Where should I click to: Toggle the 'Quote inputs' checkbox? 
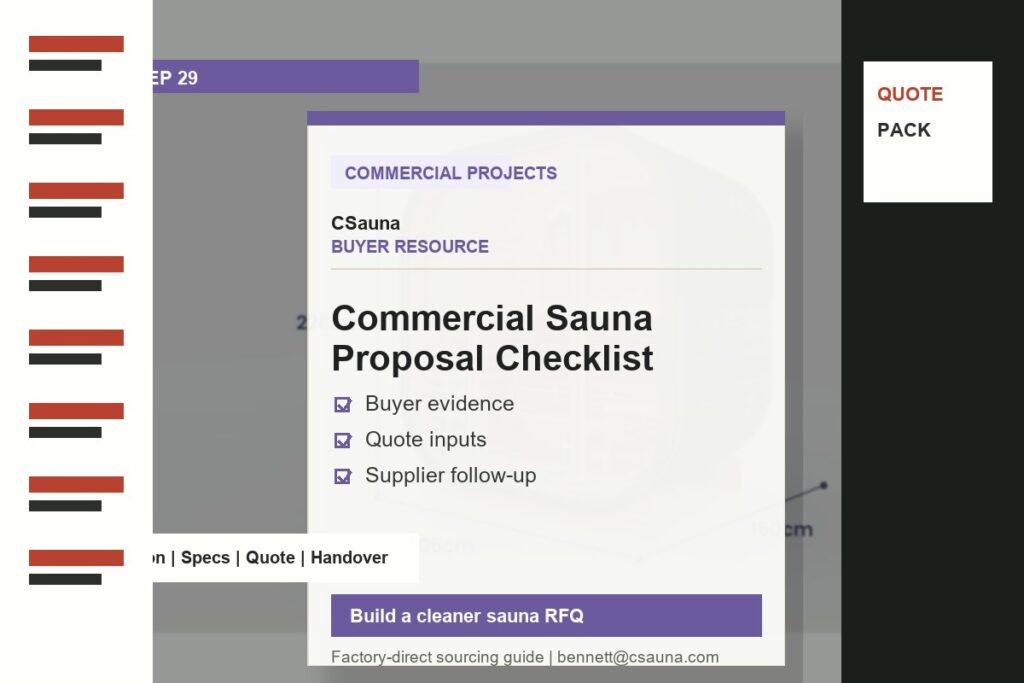click(343, 441)
